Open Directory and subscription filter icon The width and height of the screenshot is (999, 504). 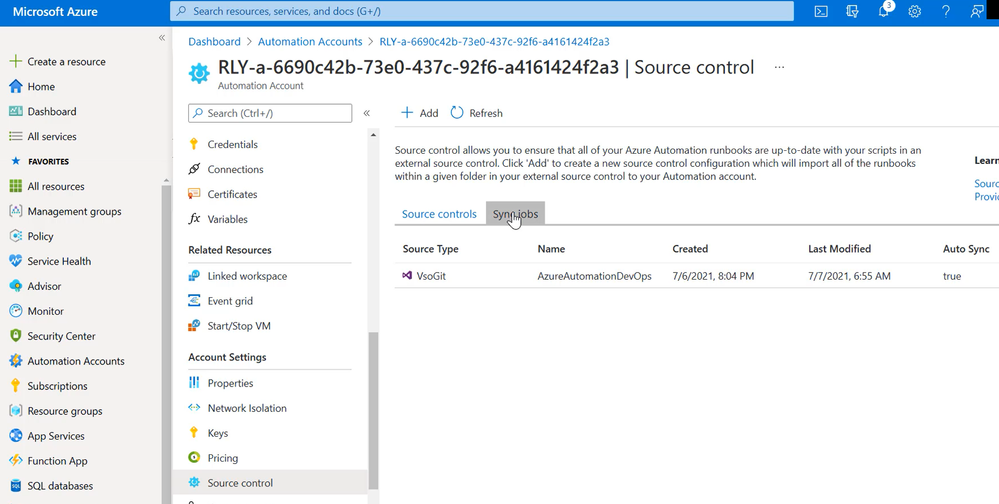(x=852, y=11)
